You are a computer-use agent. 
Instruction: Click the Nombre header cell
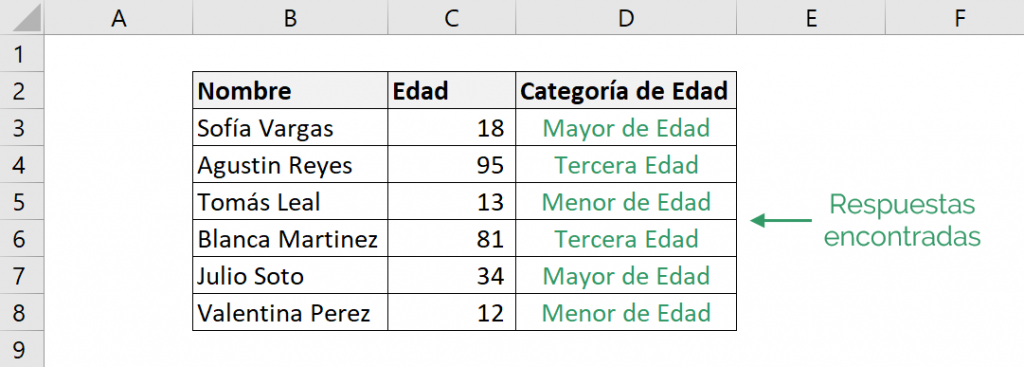290,90
